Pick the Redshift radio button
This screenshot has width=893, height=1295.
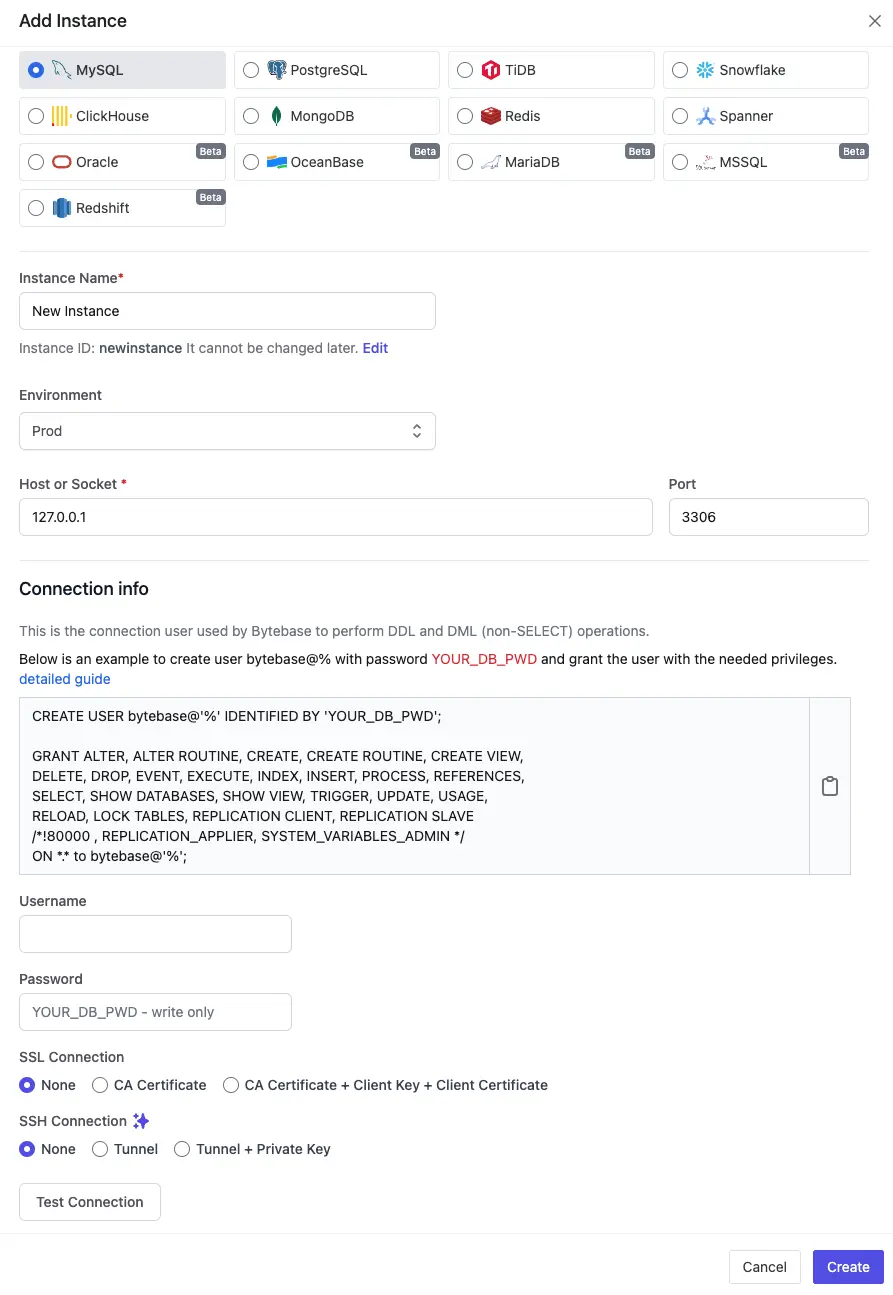pos(36,208)
